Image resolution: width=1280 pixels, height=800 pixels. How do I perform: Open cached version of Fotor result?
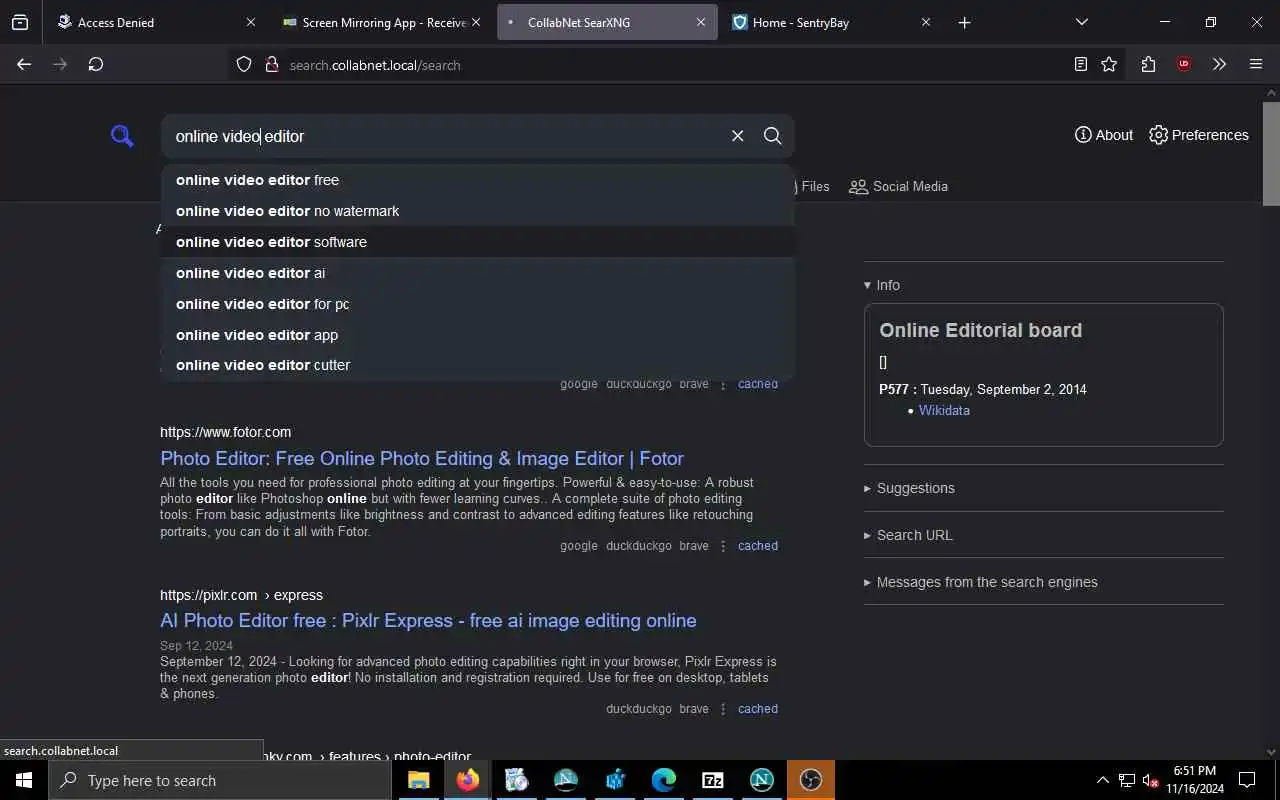(758, 546)
